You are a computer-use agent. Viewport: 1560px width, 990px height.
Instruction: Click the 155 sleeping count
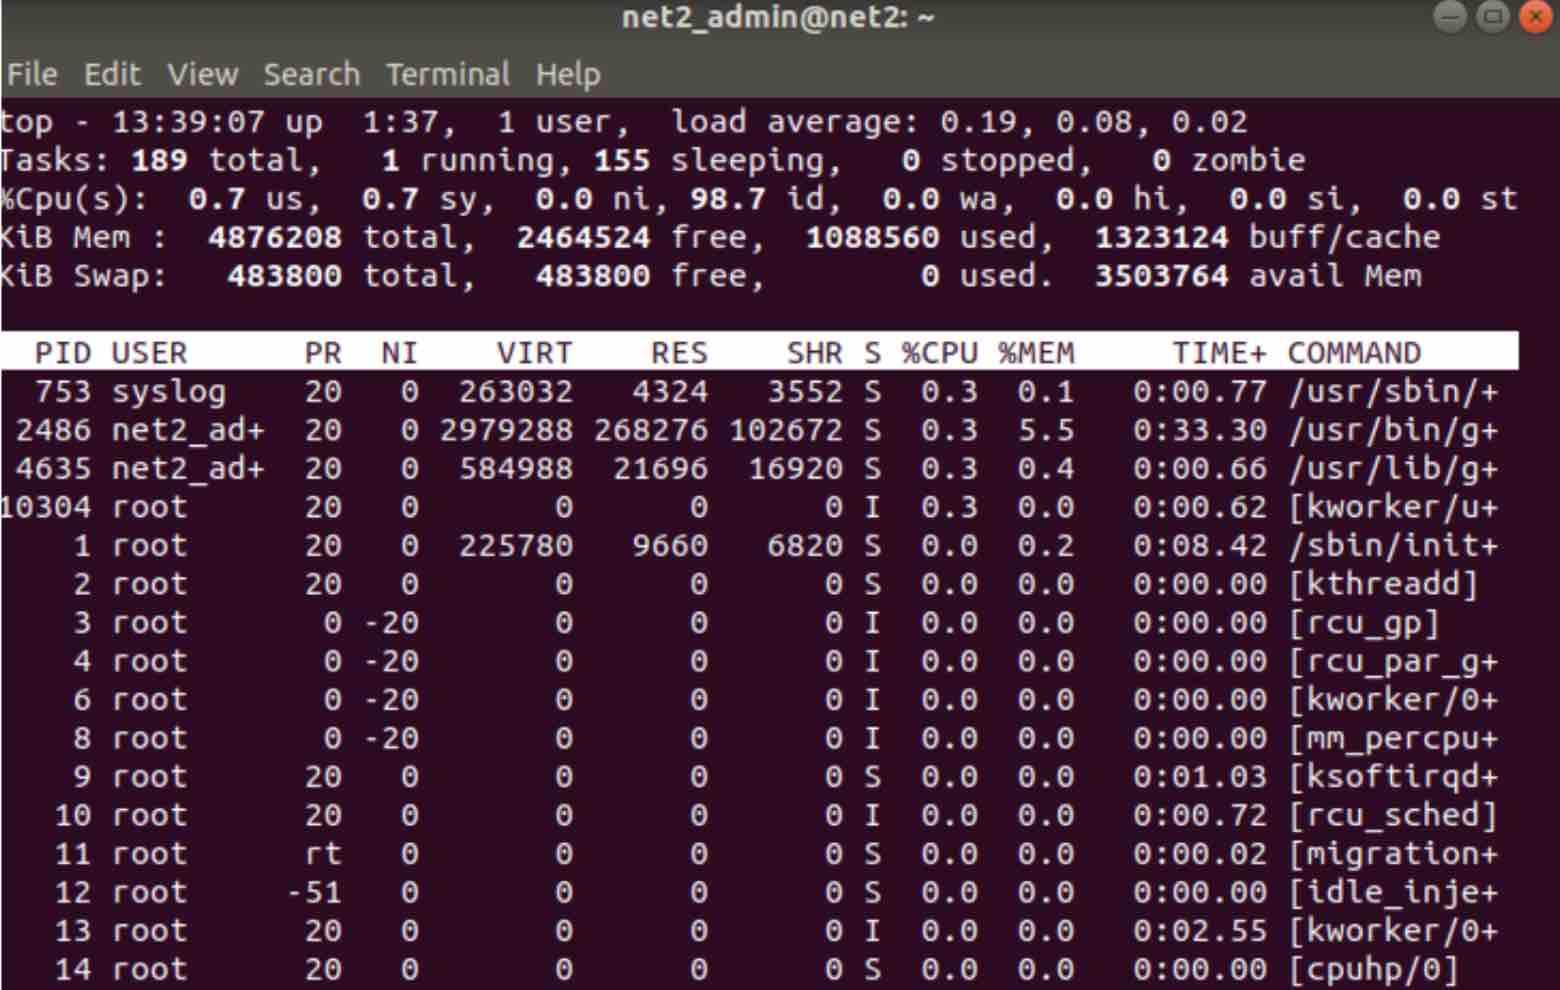tap(622, 161)
